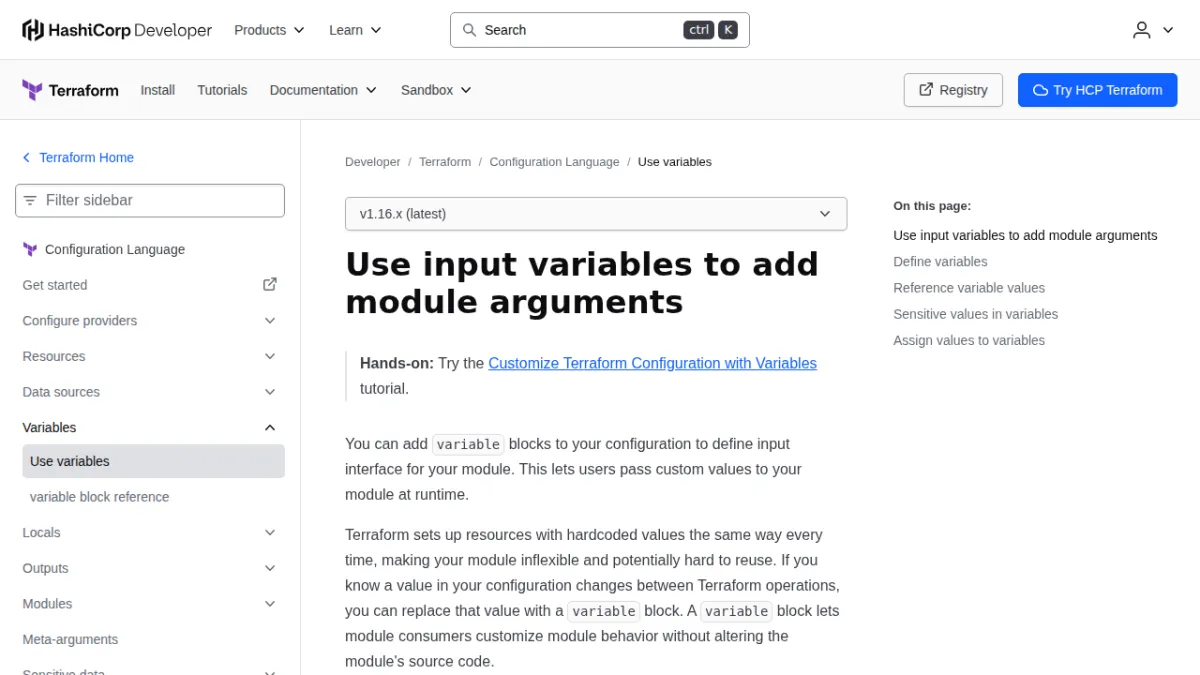Open the user account icon menu
This screenshot has height=675, width=1200.
tap(1153, 30)
